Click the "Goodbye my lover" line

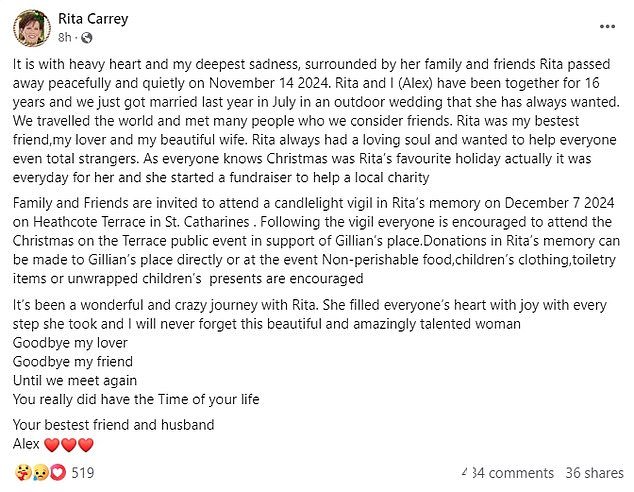(70, 343)
